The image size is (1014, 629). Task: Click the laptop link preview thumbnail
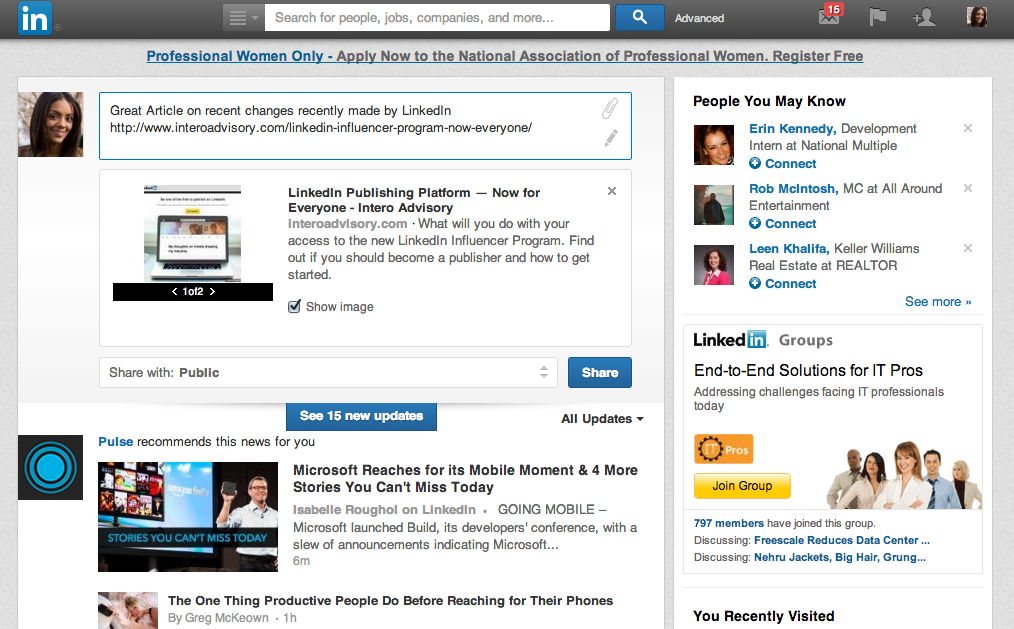pyautogui.click(x=192, y=234)
